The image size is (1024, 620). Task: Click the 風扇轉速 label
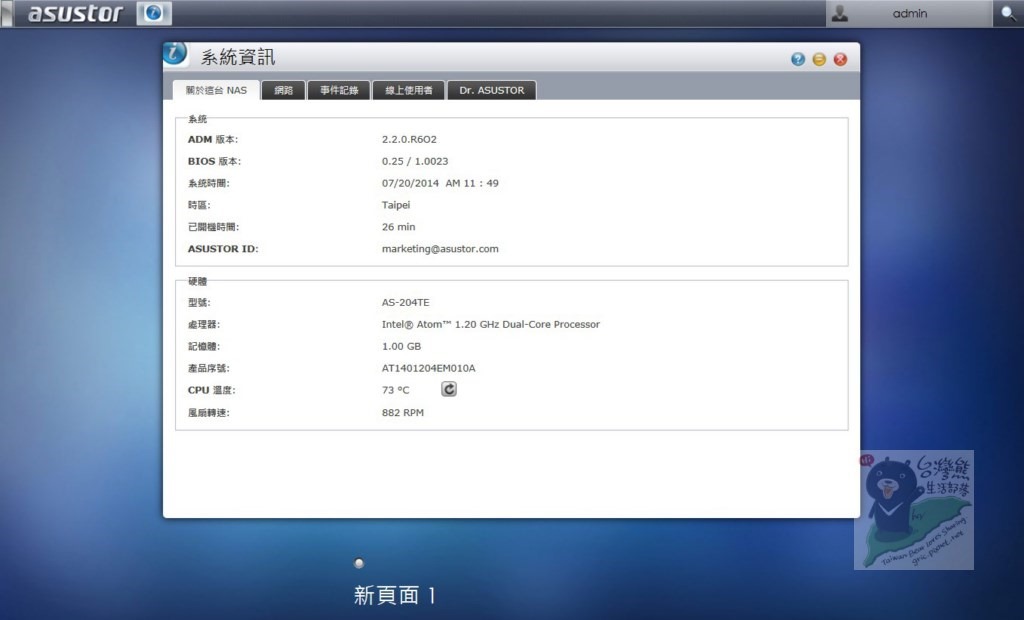(x=209, y=413)
